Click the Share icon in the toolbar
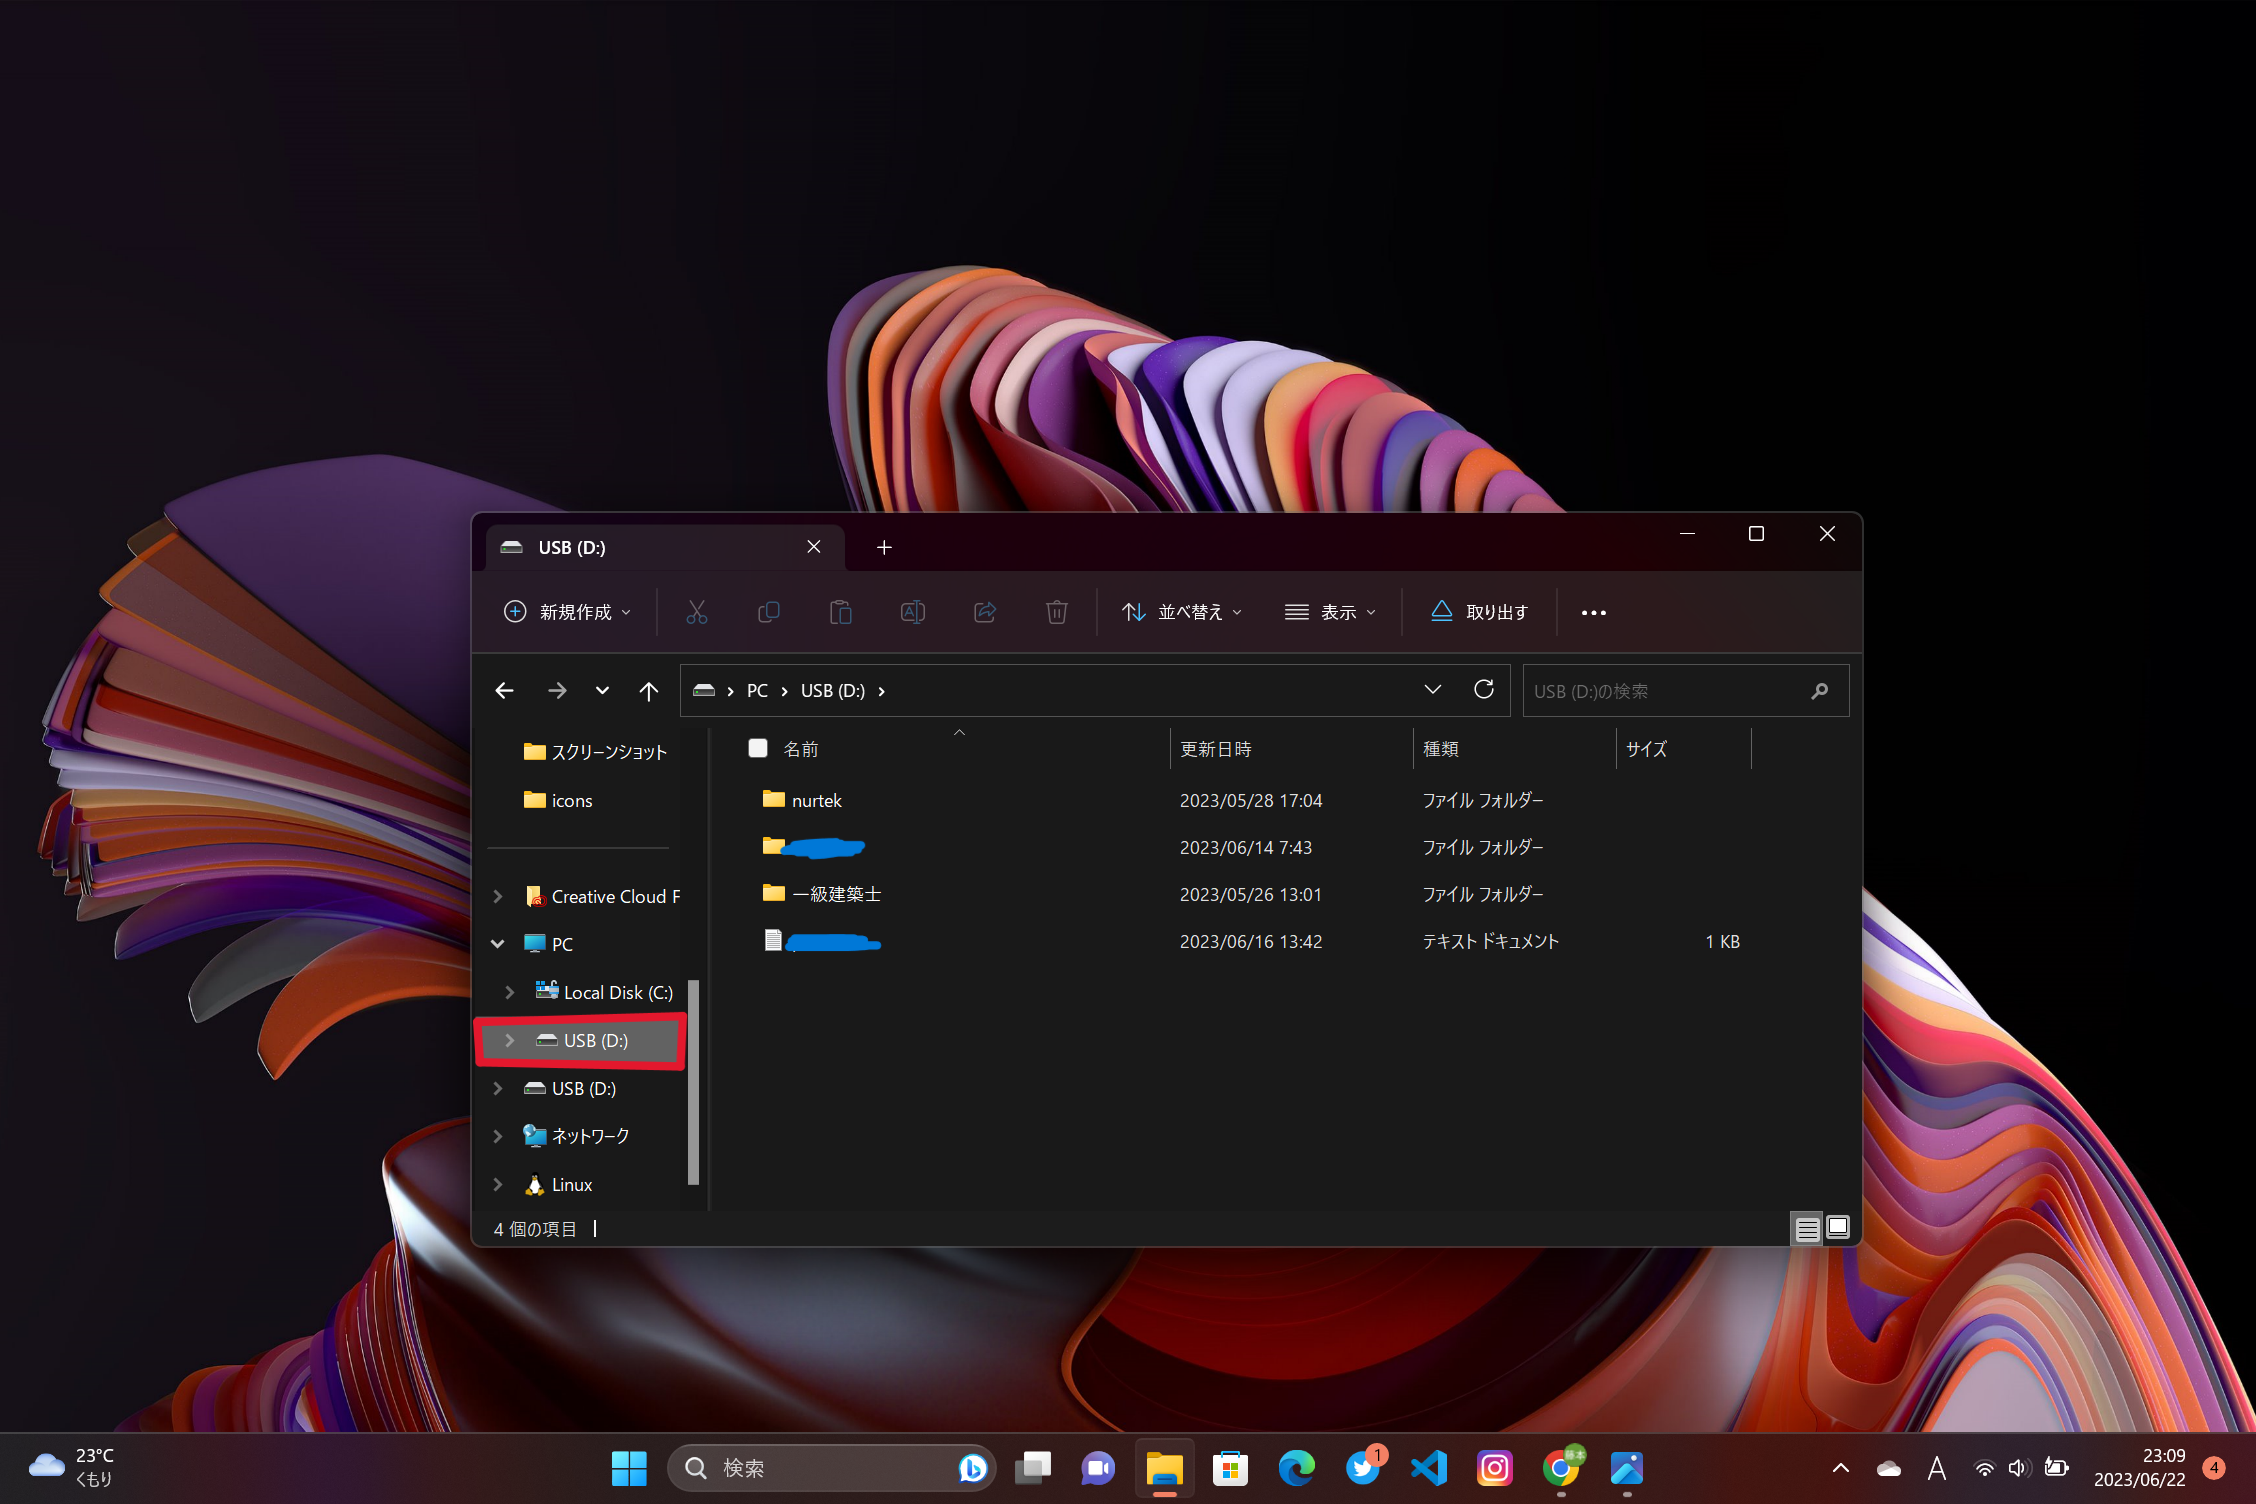 point(985,612)
